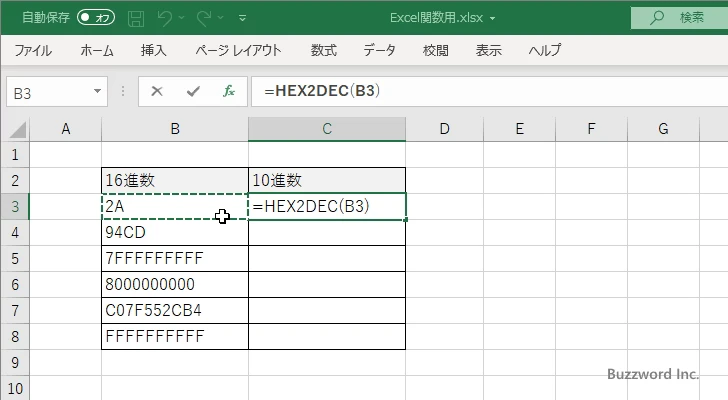Select column D header
This screenshot has width=728, height=400.
pos(444,129)
